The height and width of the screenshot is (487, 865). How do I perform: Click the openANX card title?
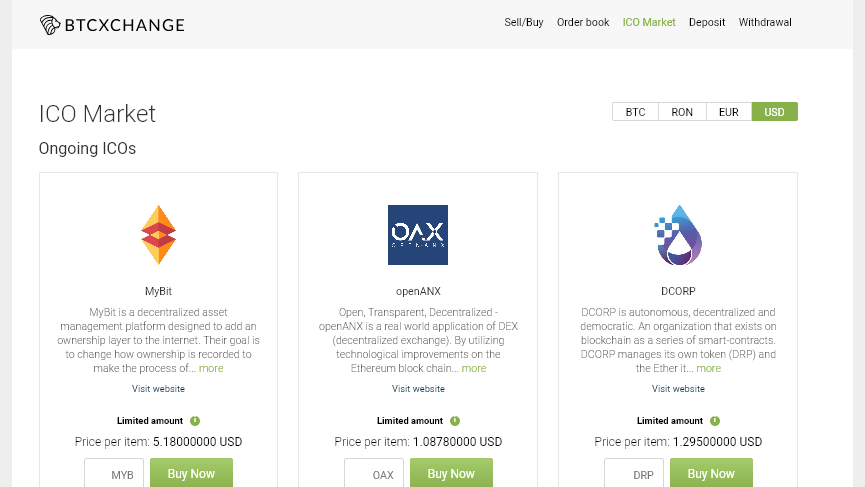point(418,291)
